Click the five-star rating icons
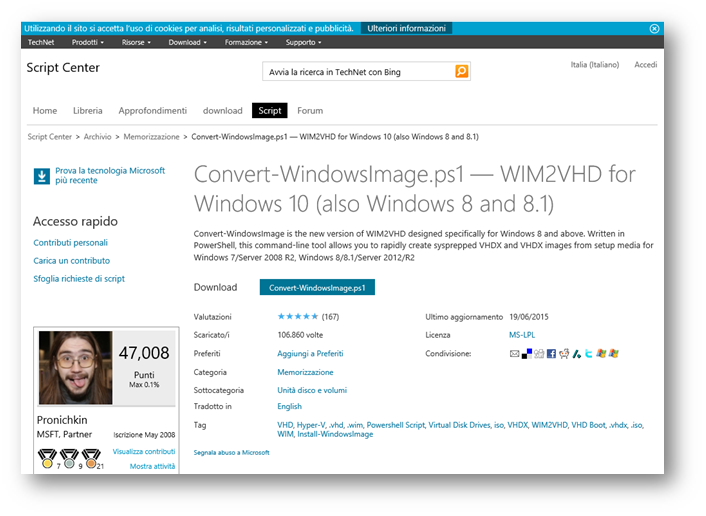 click(x=298, y=317)
